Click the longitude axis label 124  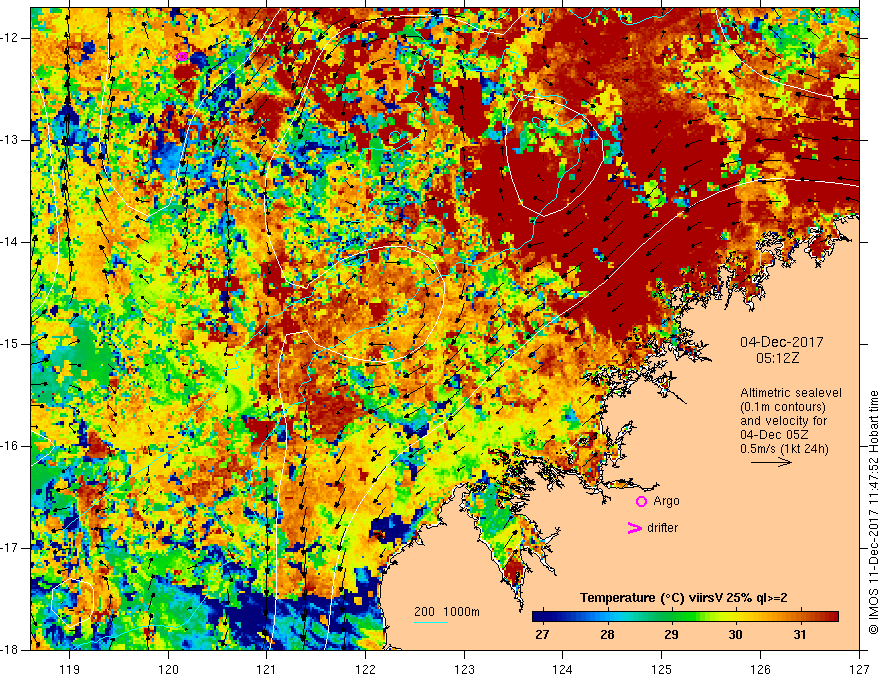pyautogui.click(x=563, y=669)
